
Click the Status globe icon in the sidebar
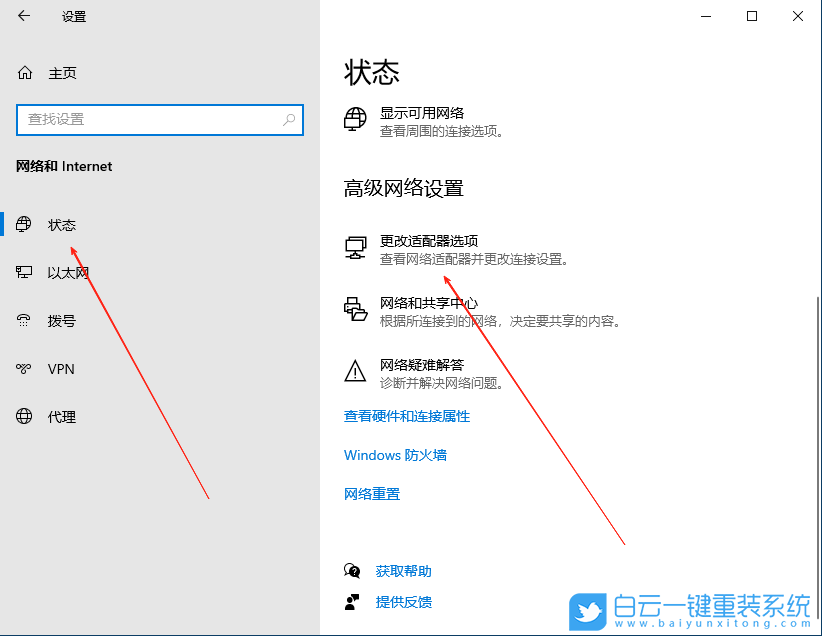click(23, 224)
